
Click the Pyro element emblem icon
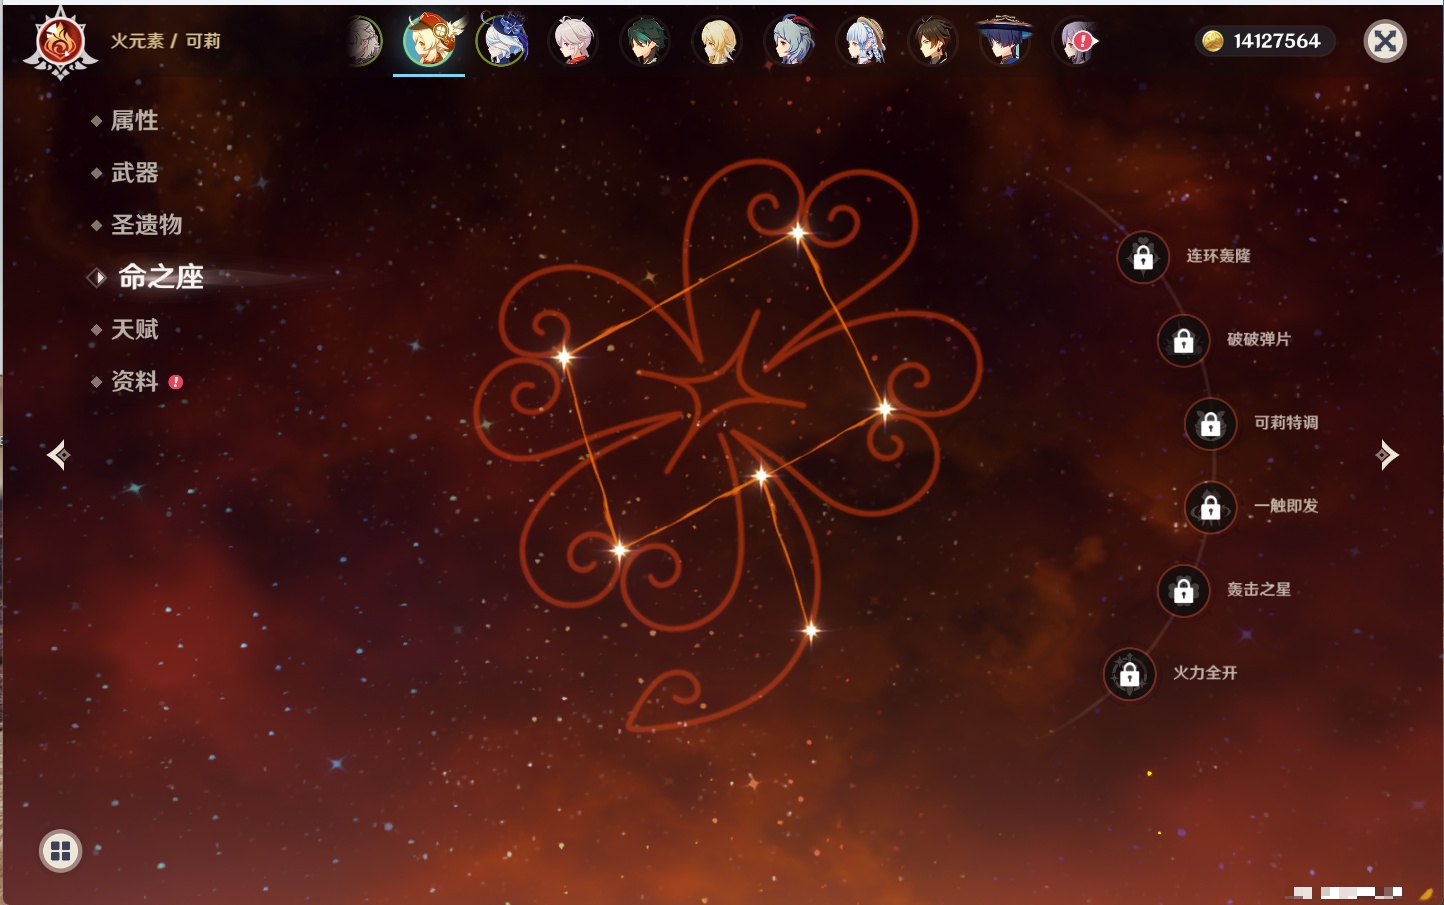point(60,42)
